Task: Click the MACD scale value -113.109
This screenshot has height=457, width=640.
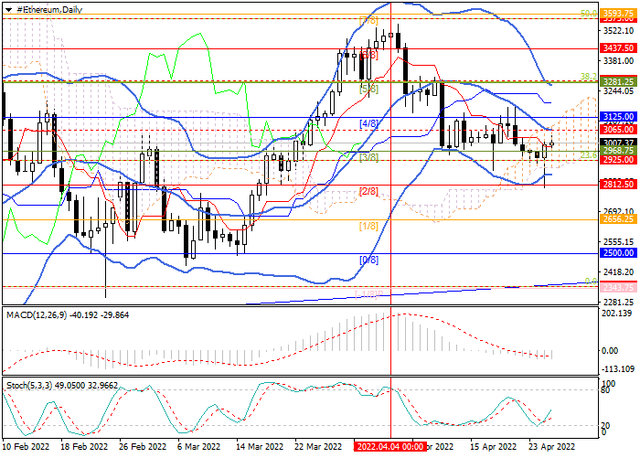Action: point(617,369)
